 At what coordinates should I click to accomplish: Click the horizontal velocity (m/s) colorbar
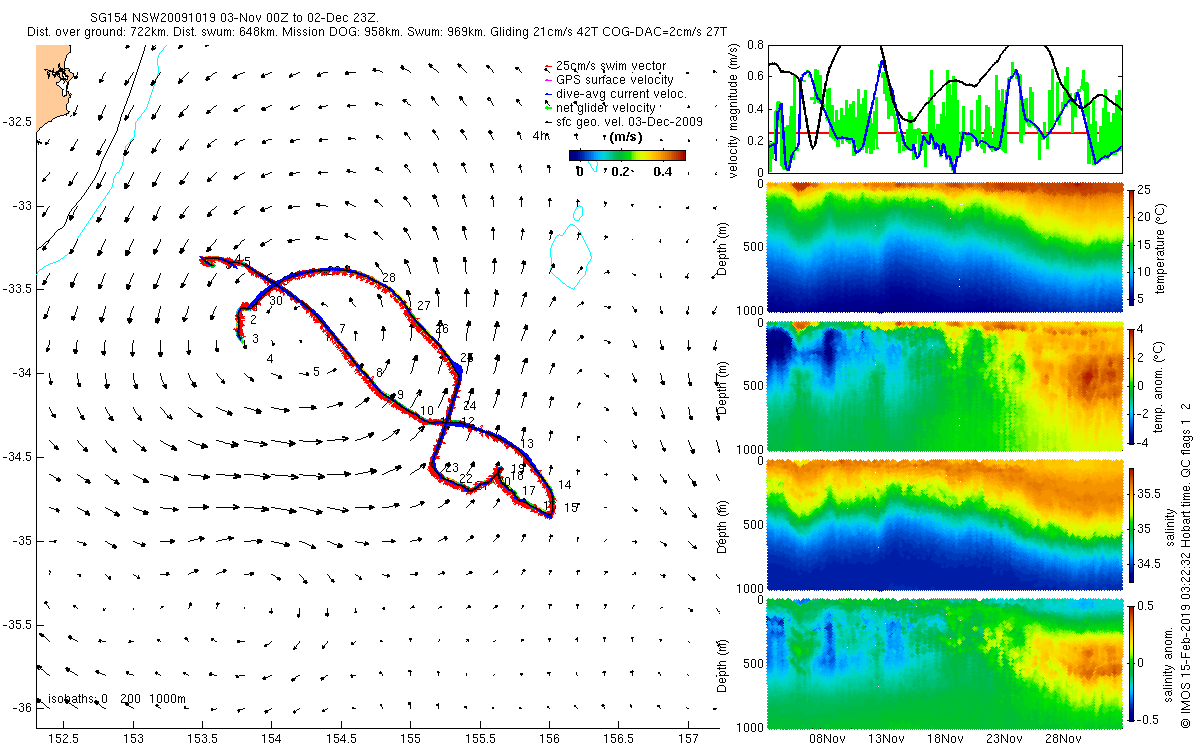coord(627,155)
